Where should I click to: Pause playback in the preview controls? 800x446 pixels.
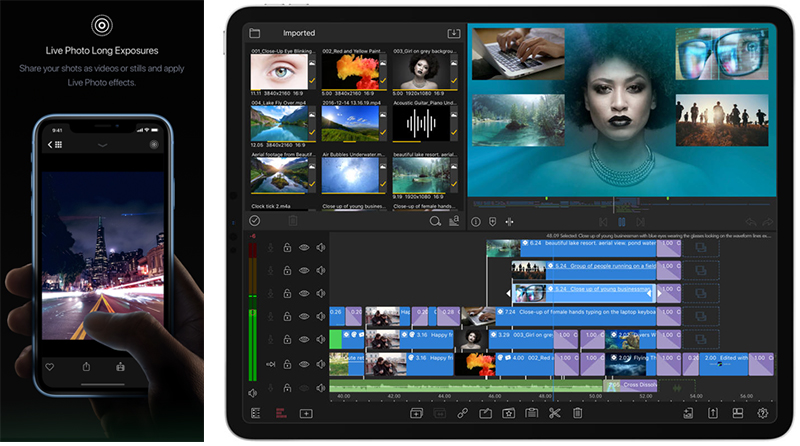[621, 222]
